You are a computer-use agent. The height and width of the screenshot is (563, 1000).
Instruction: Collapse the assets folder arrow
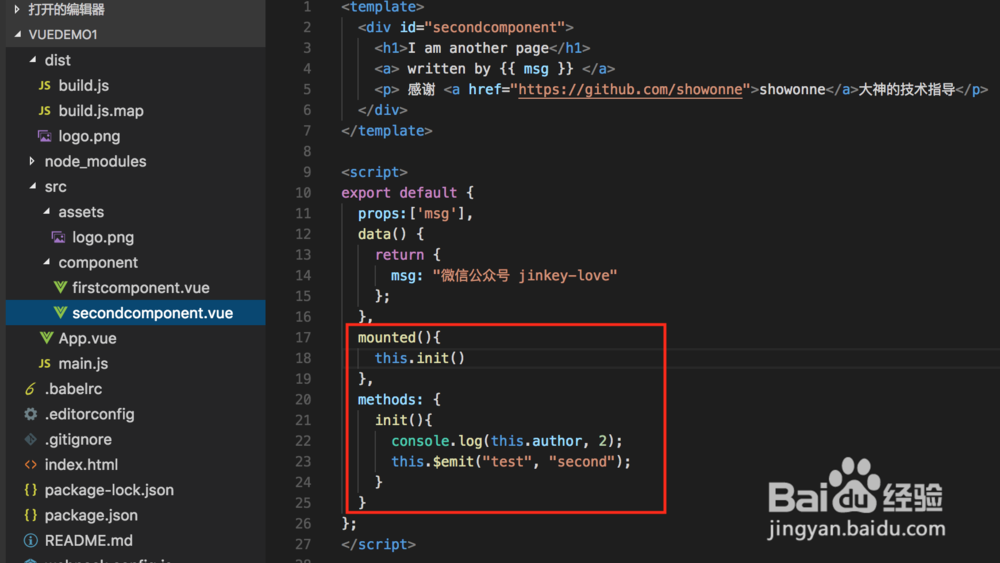(x=47, y=212)
